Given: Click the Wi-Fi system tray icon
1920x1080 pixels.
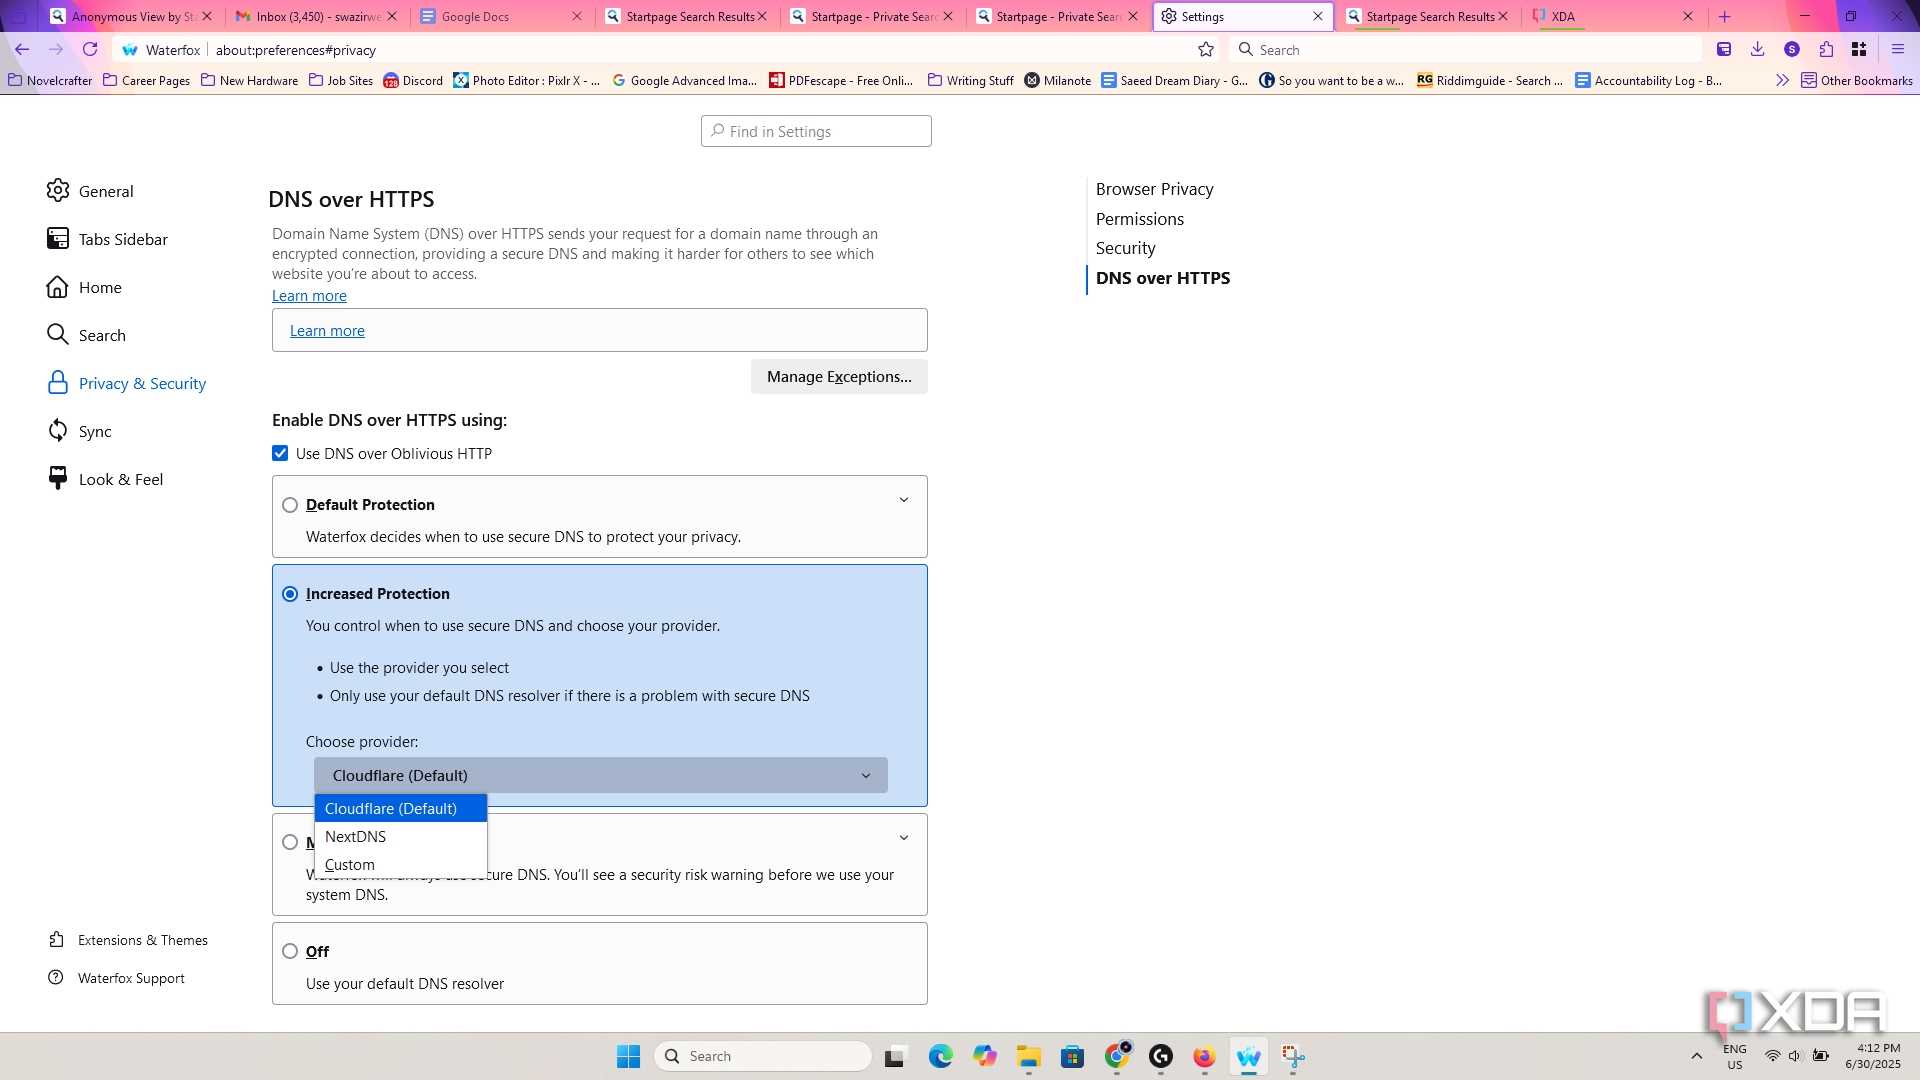Looking at the screenshot, I should pyautogui.click(x=1772, y=1056).
